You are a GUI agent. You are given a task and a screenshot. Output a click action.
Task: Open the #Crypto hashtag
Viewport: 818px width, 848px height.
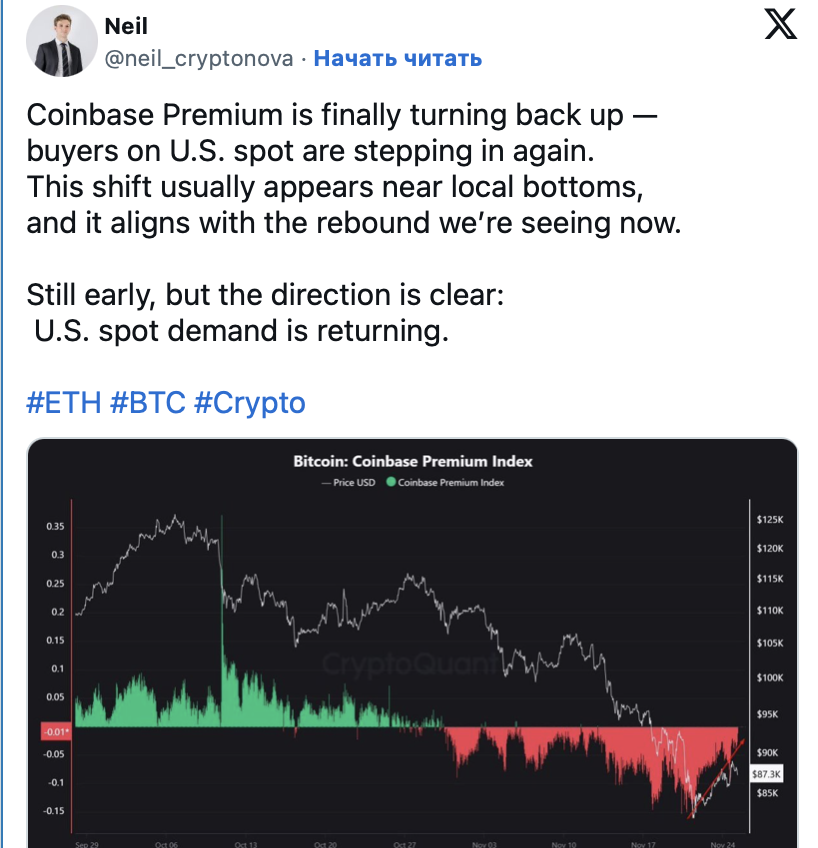(x=250, y=403)
